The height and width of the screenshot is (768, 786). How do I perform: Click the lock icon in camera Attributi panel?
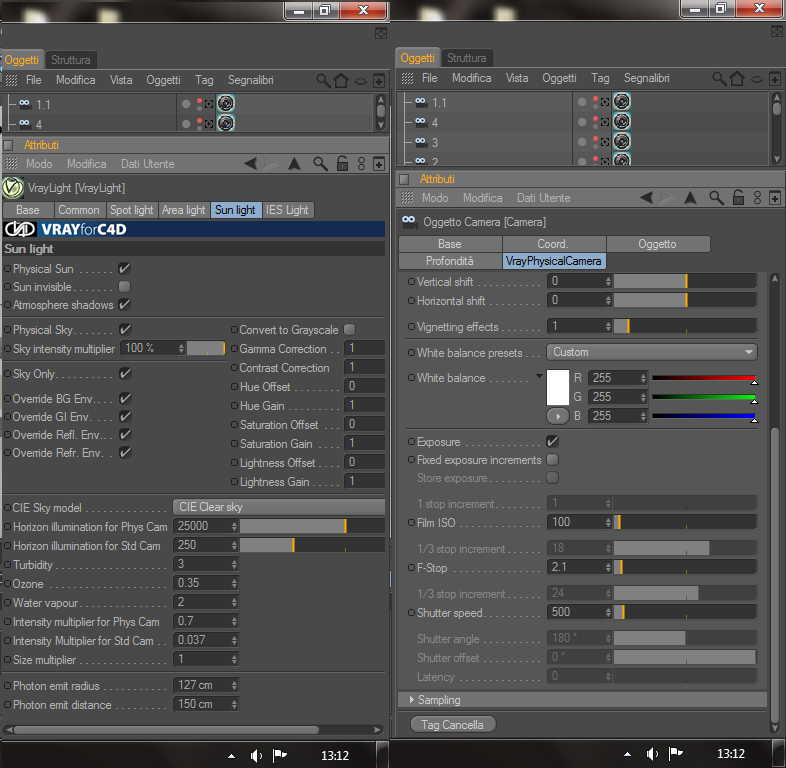pyautogui.click(x=738, y=198)
